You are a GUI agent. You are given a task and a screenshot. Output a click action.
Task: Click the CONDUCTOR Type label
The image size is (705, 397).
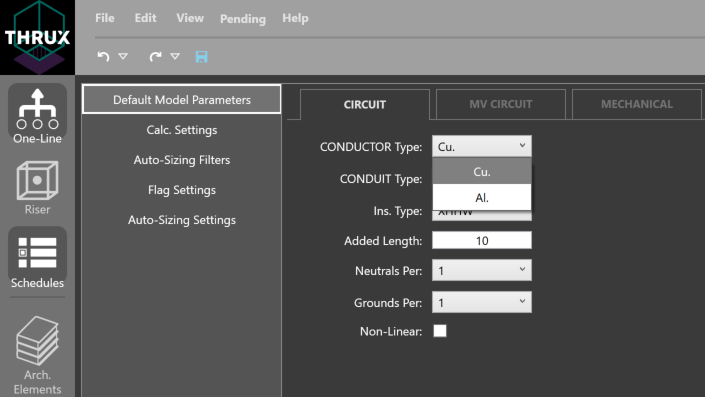371,147
